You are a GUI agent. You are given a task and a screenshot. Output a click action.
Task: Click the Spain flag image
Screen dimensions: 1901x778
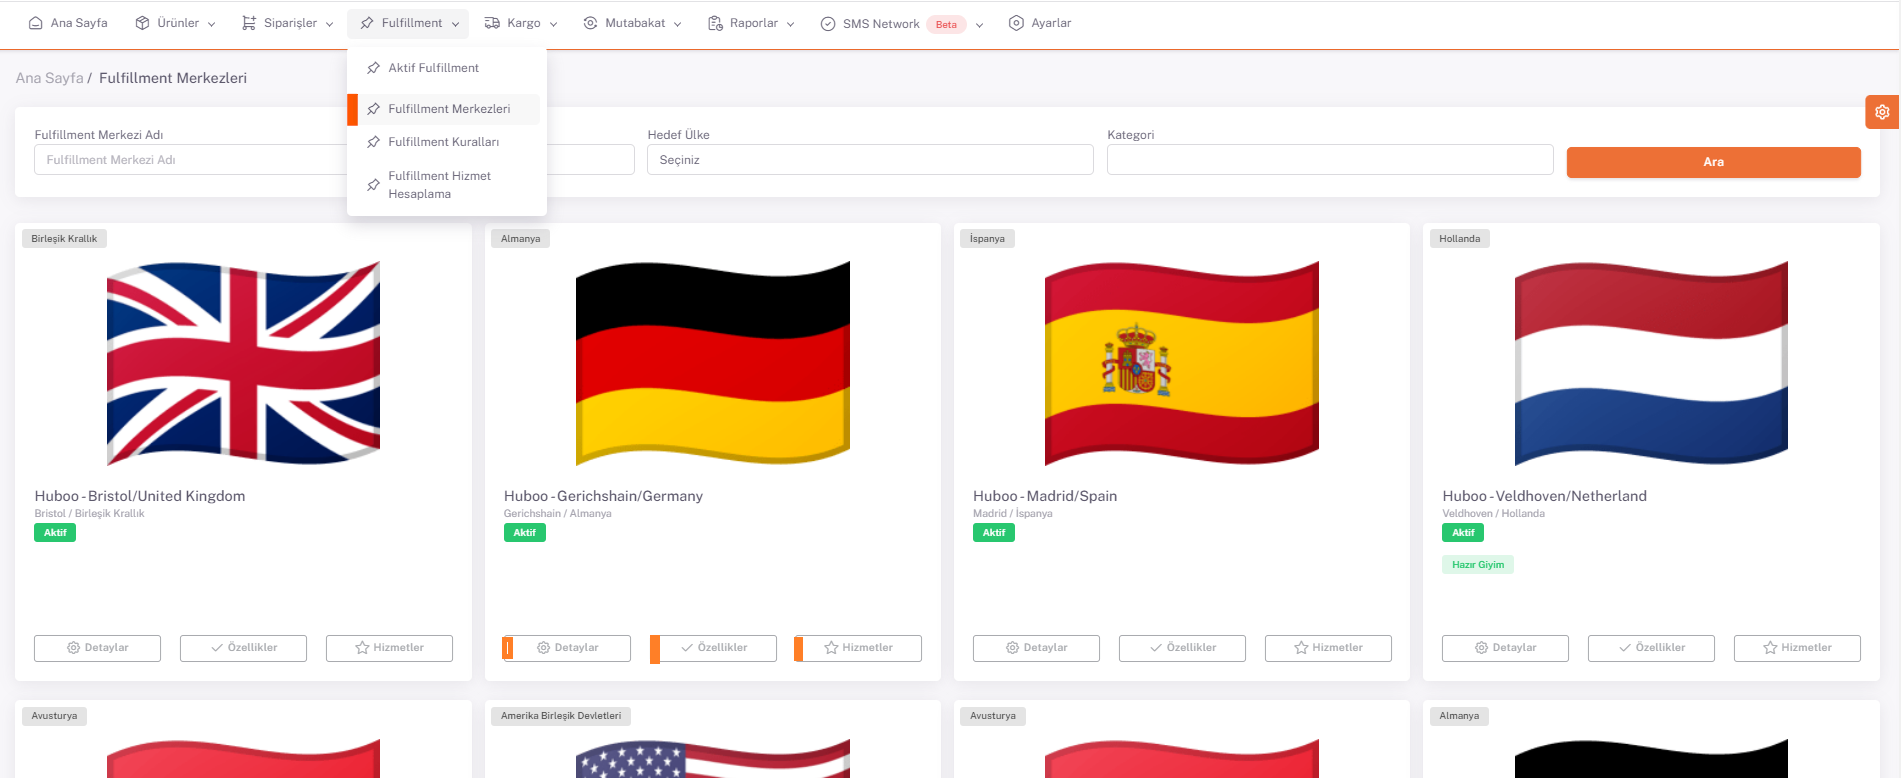[x=1182, y=364]
